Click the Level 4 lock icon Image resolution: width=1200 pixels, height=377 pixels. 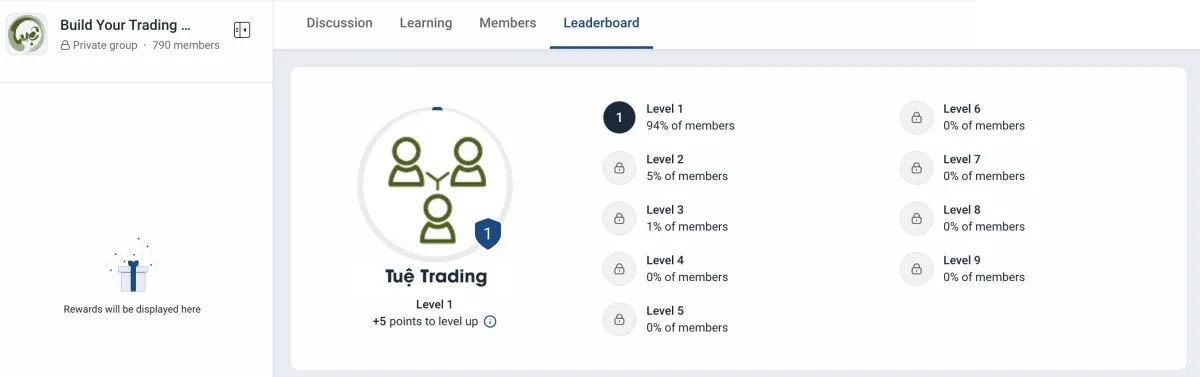619,268
